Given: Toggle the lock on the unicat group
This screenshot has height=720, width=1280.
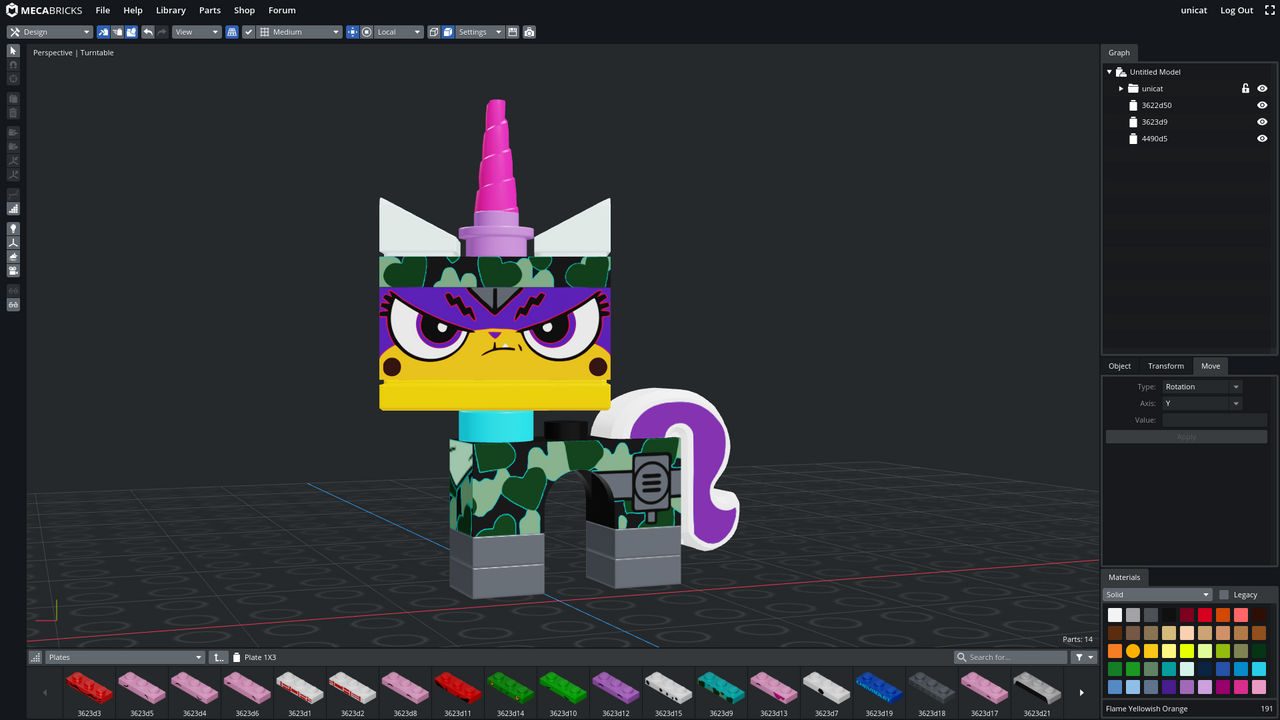Looking at the screenshot, I should point(1245,88).
